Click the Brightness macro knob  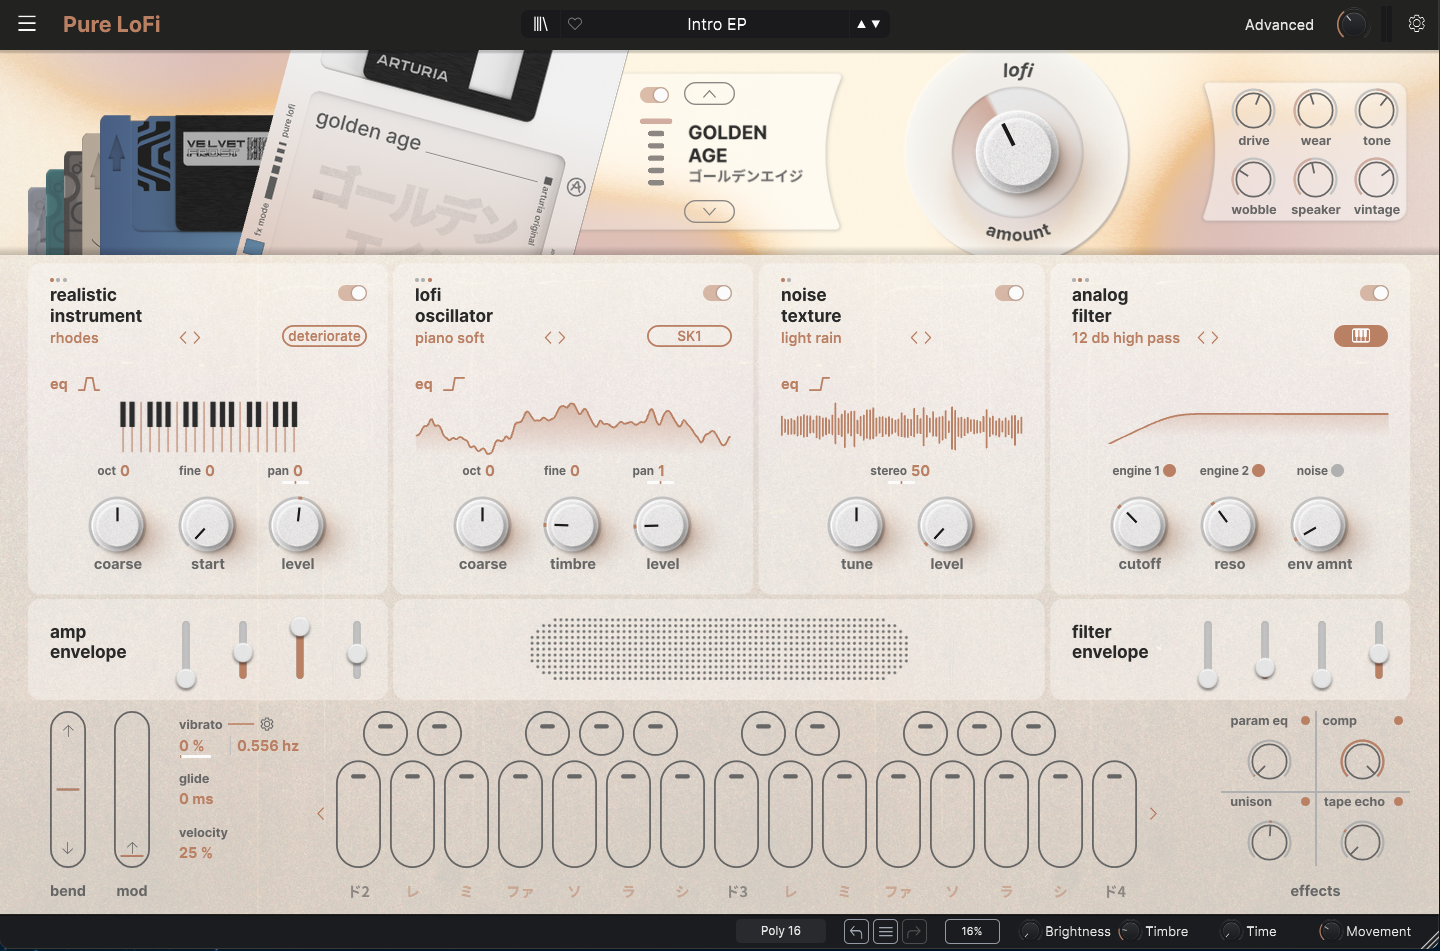1029,932
